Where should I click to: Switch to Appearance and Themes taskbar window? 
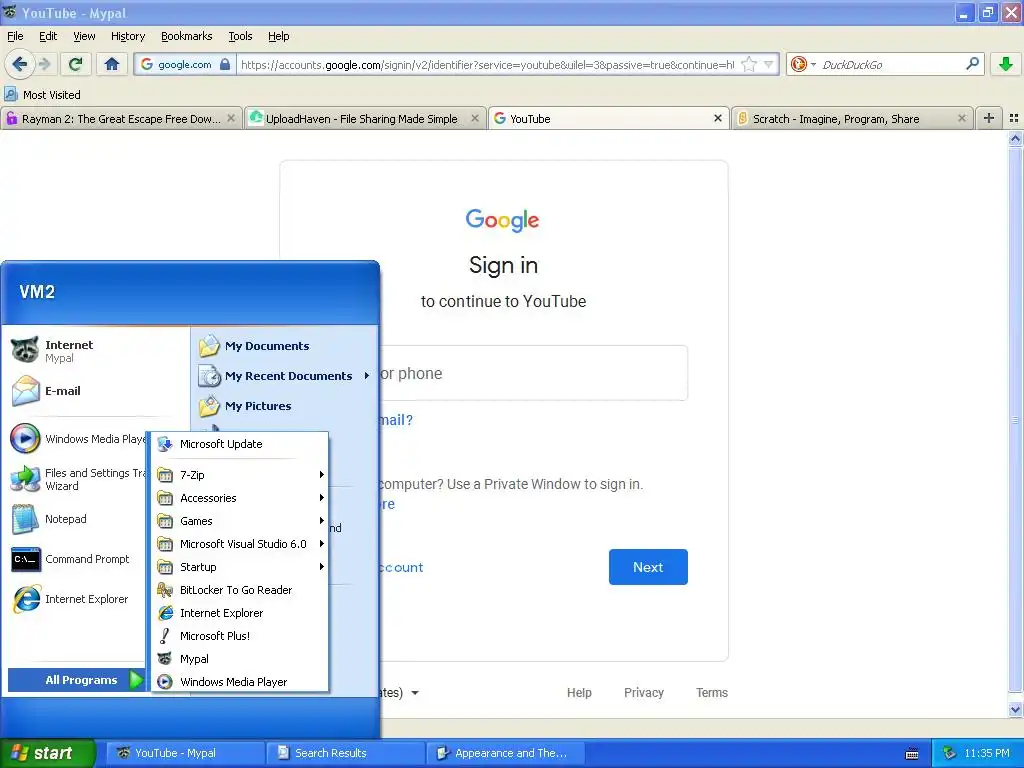coord(505,753)
